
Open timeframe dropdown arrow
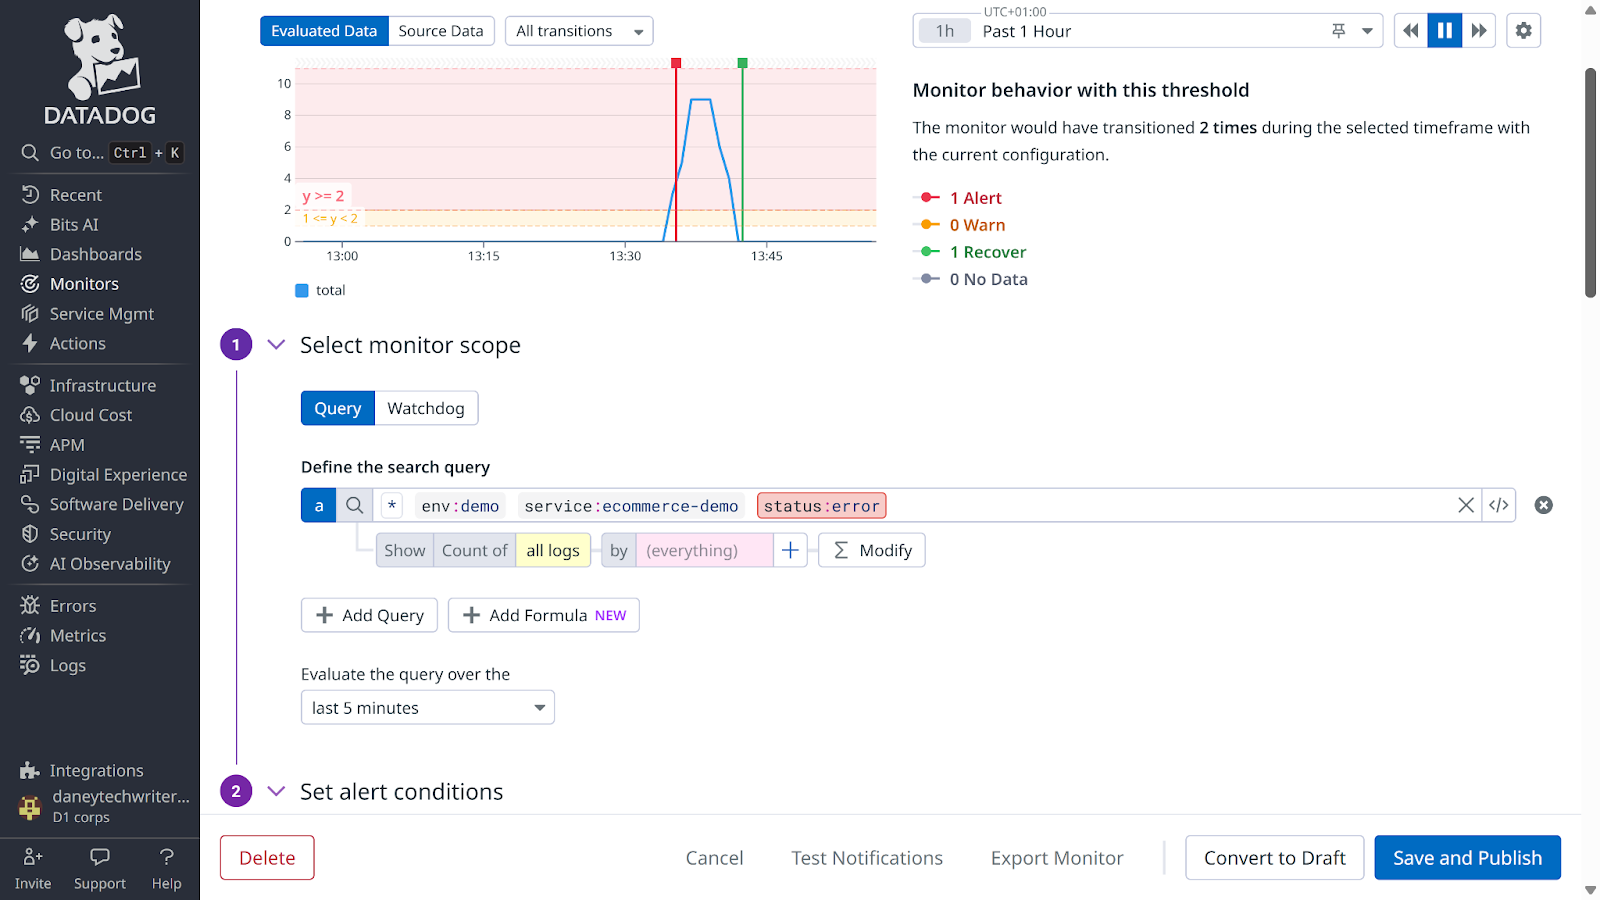[x=1367, y=31]
